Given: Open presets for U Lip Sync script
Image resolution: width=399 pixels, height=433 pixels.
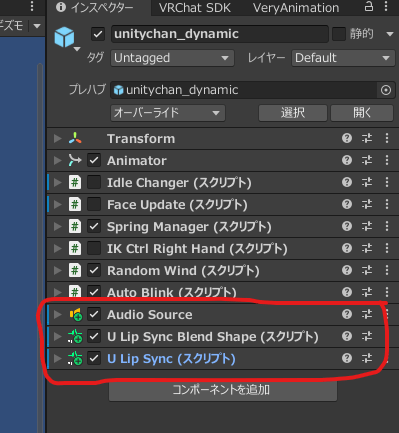Looking at the screenshot, I should point(367,358).
